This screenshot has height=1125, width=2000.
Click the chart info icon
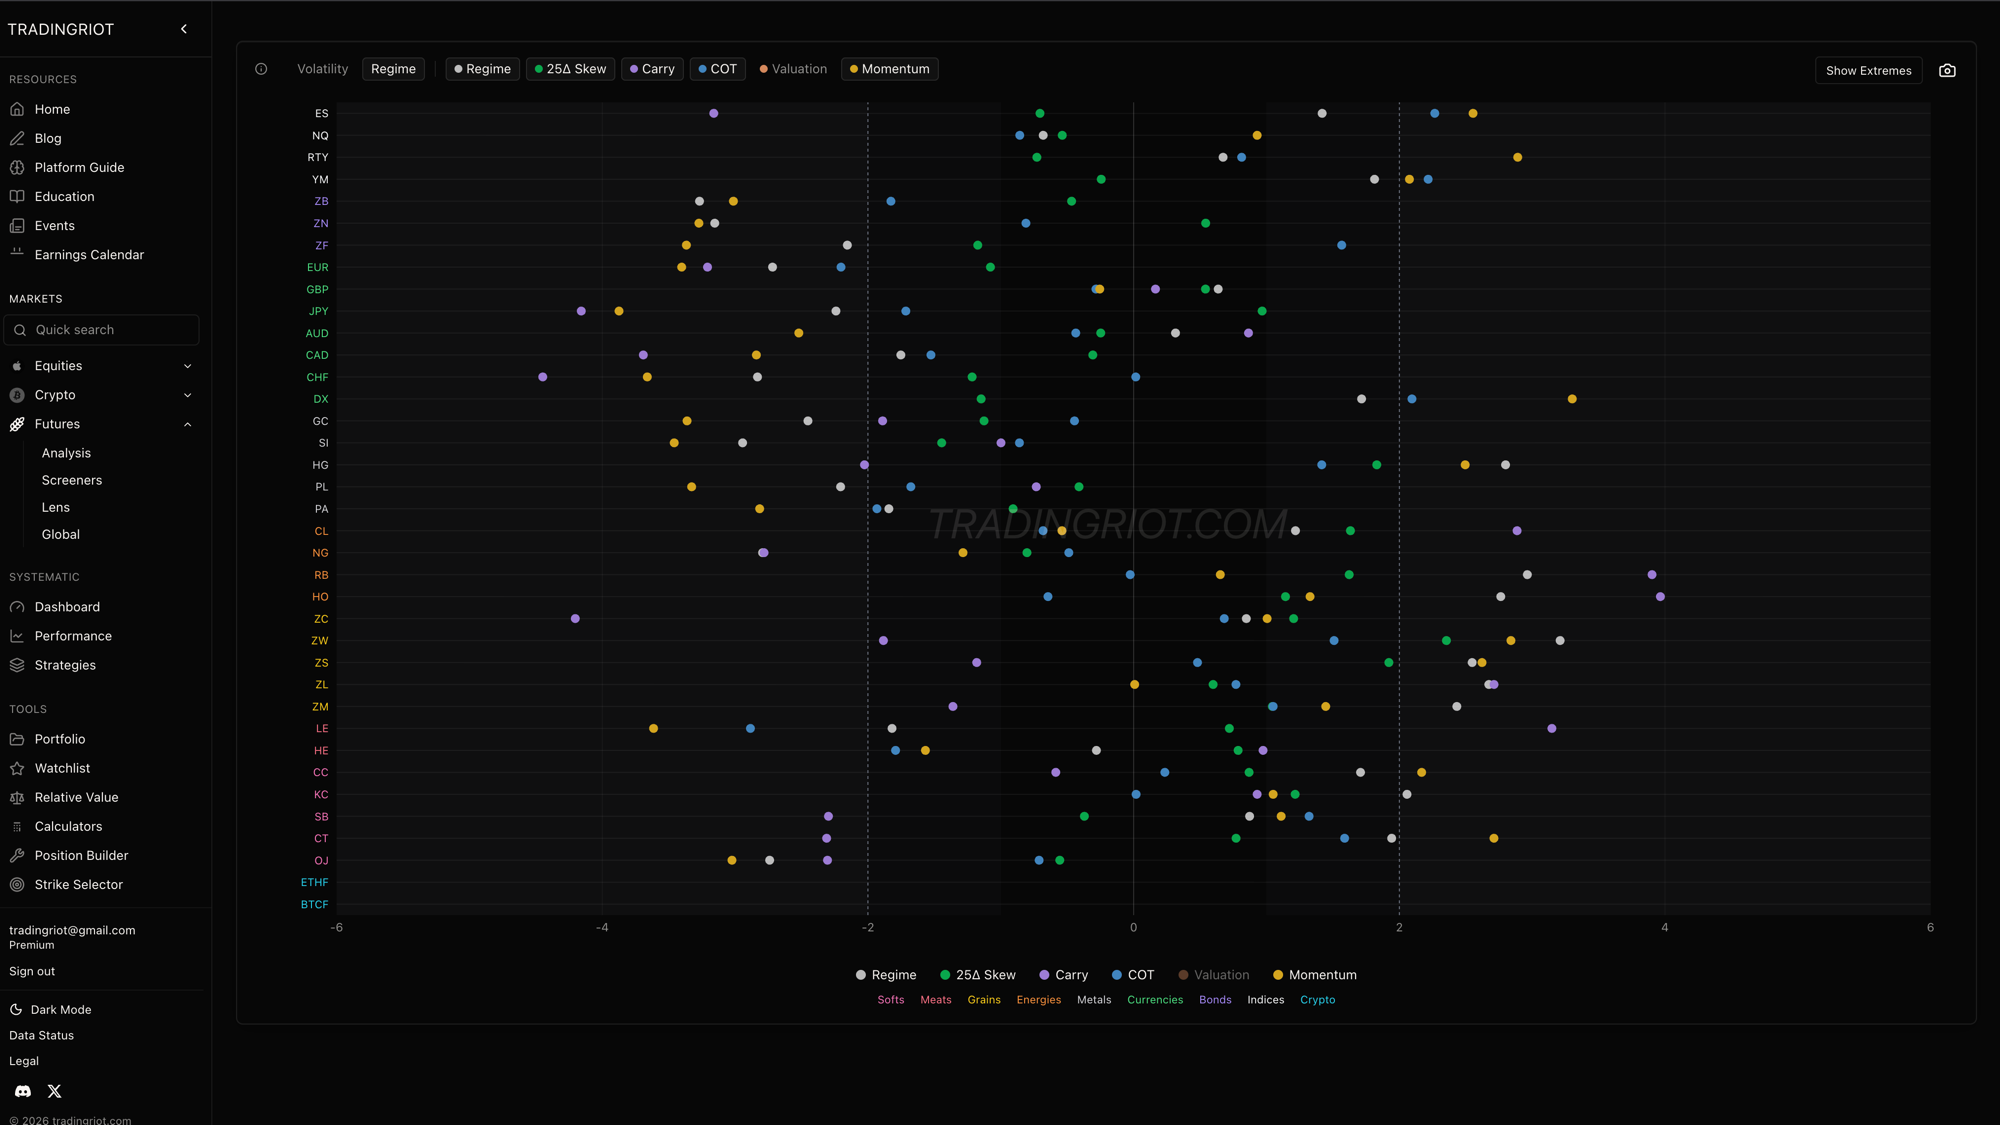click(x=261, y=69)
